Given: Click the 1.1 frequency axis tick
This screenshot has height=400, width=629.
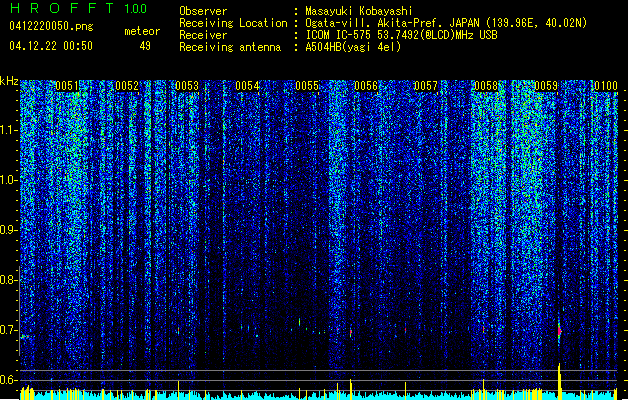Looking at the screenshot, I should [x=10, y=130].
